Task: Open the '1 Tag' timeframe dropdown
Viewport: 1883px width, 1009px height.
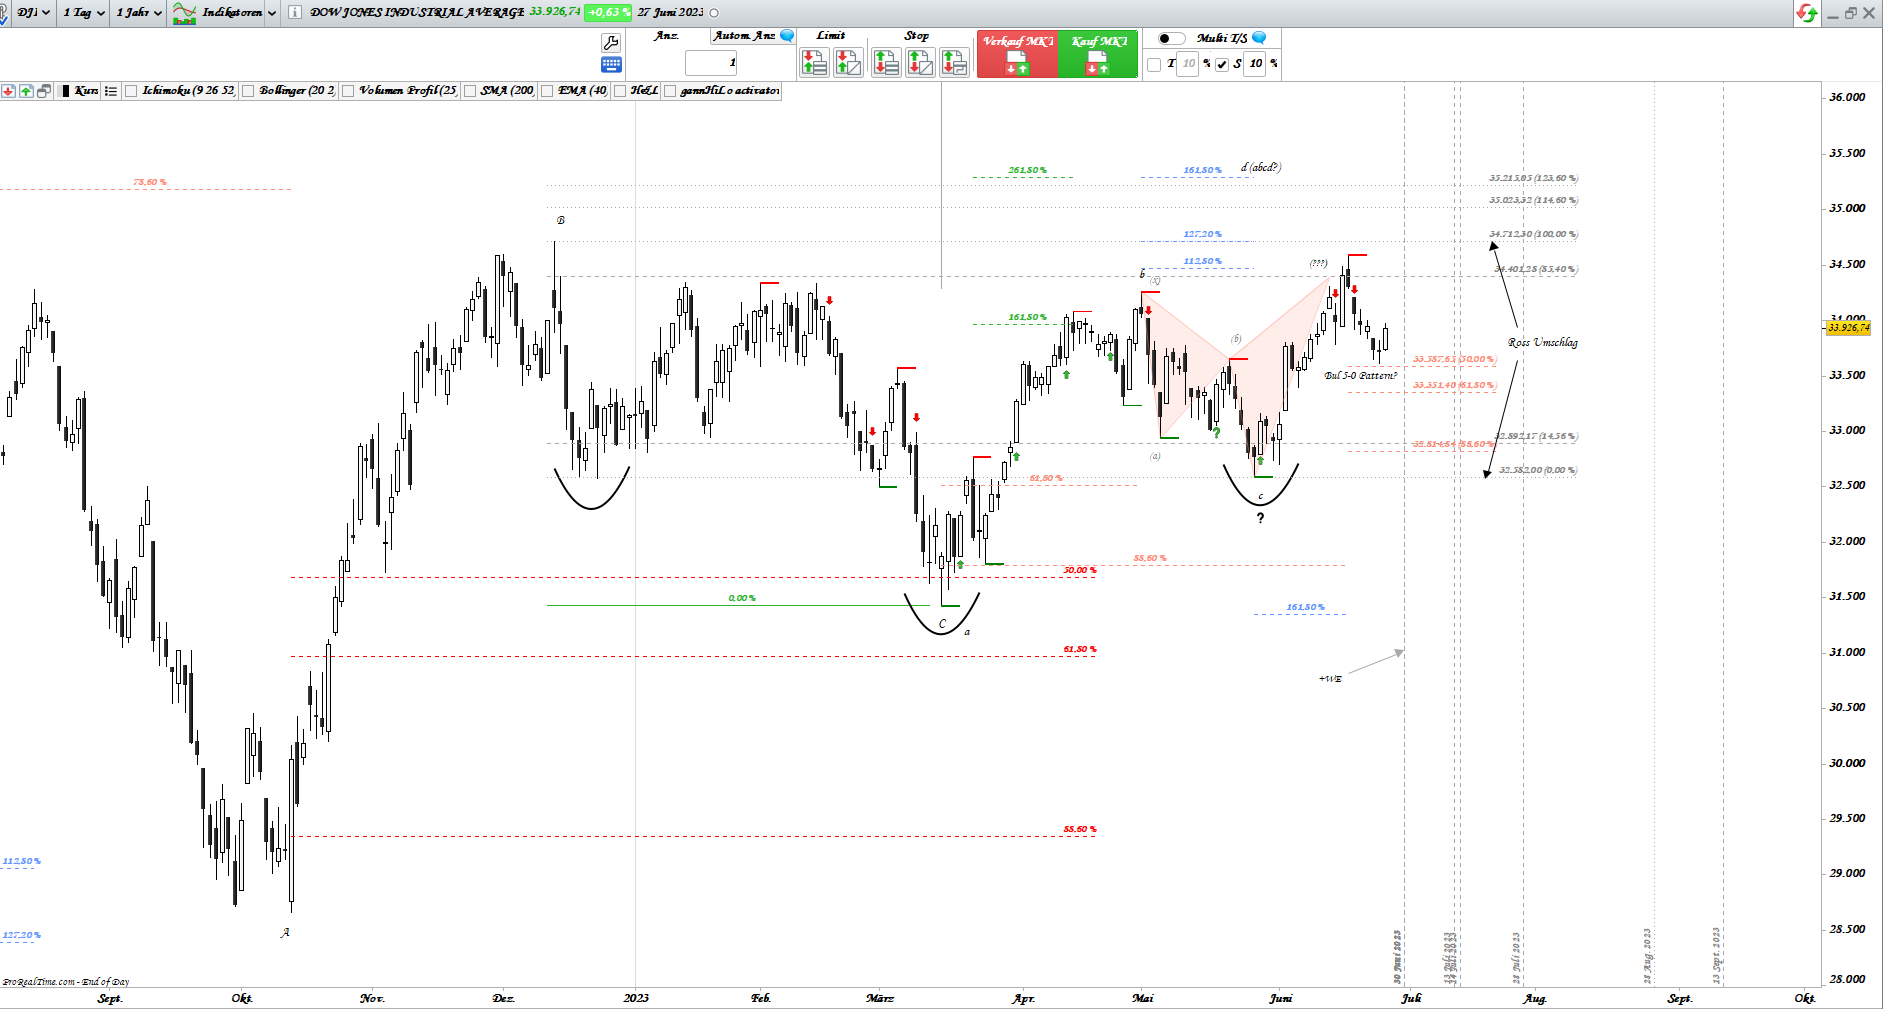Action: [84, 13]
